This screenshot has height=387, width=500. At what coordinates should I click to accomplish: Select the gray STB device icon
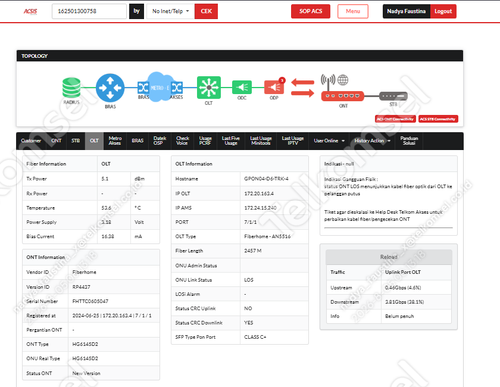point(393,96)
